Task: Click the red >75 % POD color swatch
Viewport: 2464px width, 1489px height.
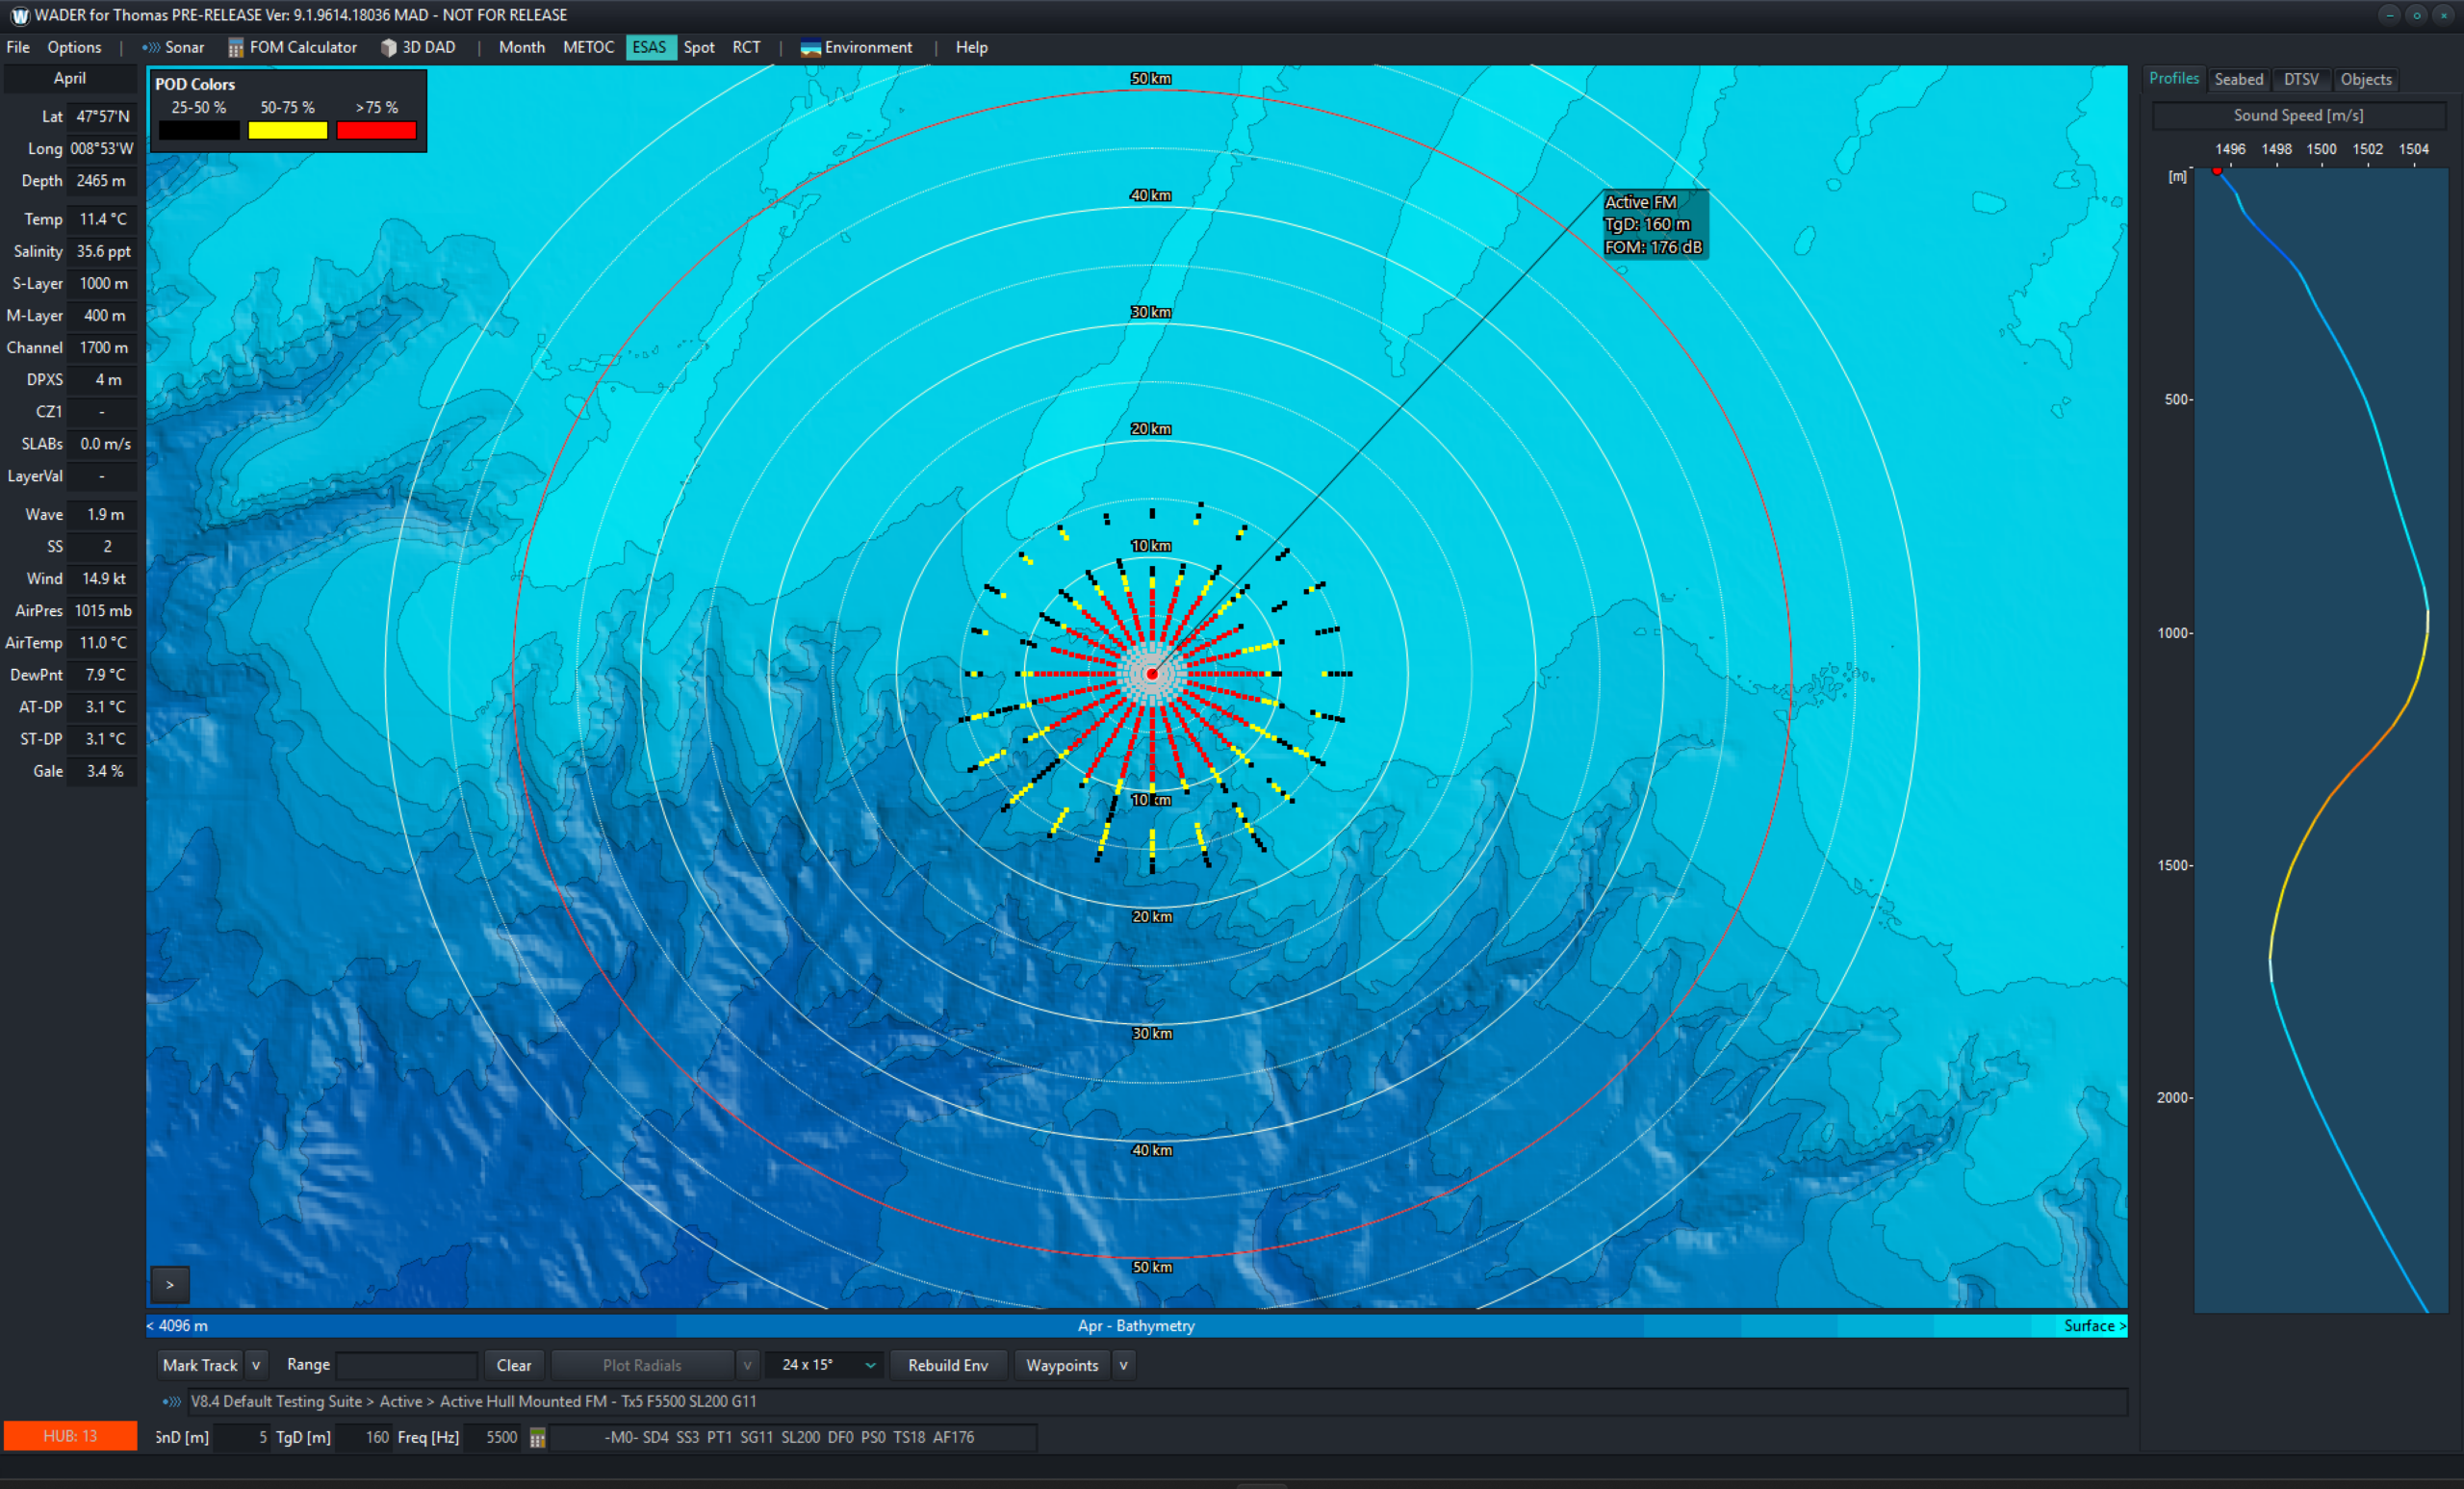Action: (x=376, y=130)
